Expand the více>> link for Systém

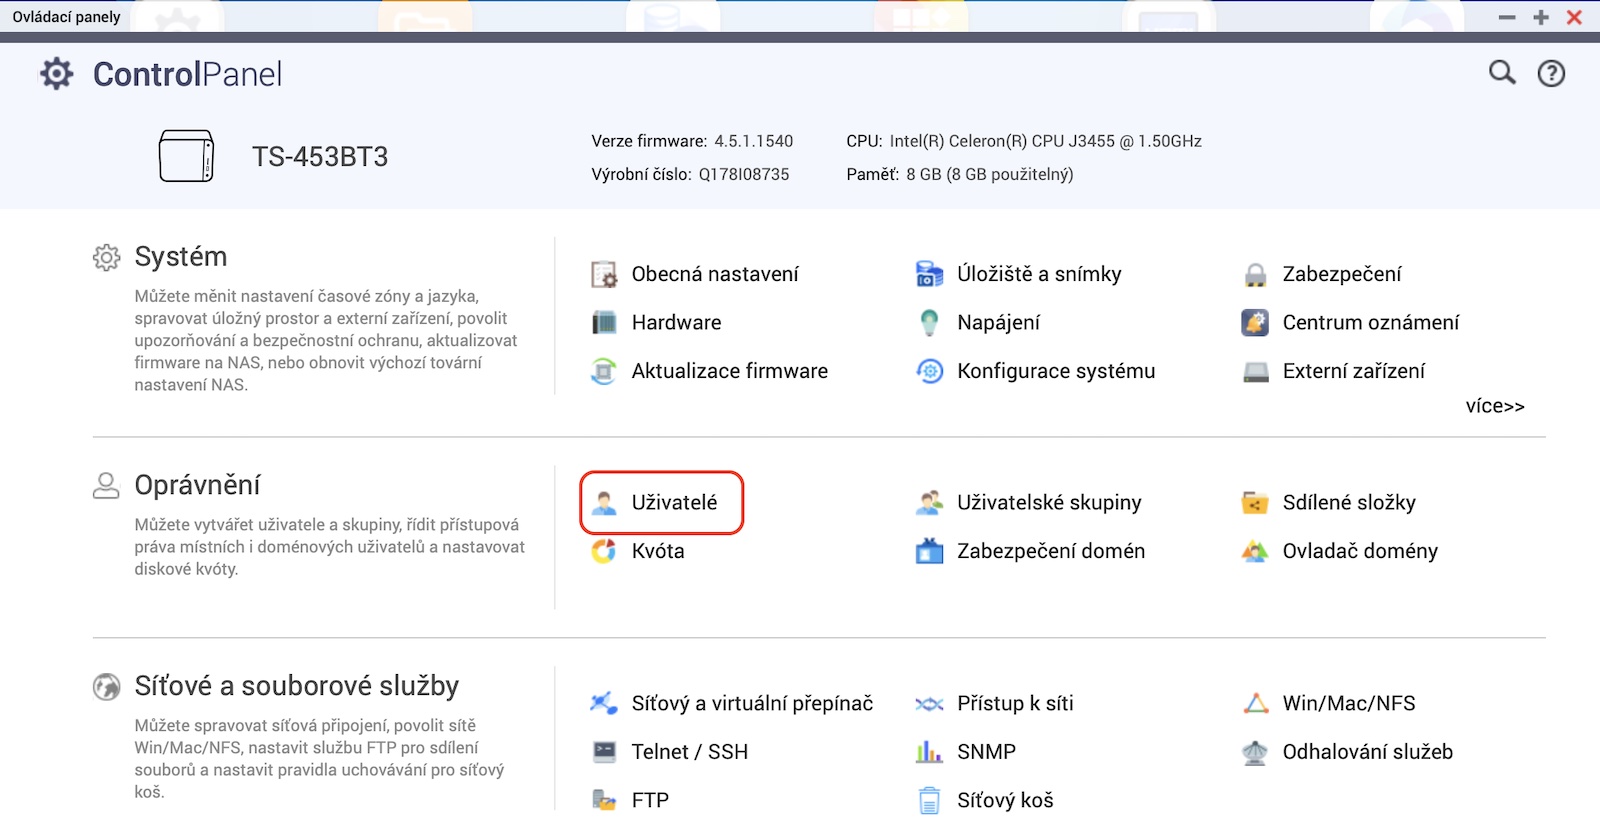[x=1494, y=406]
